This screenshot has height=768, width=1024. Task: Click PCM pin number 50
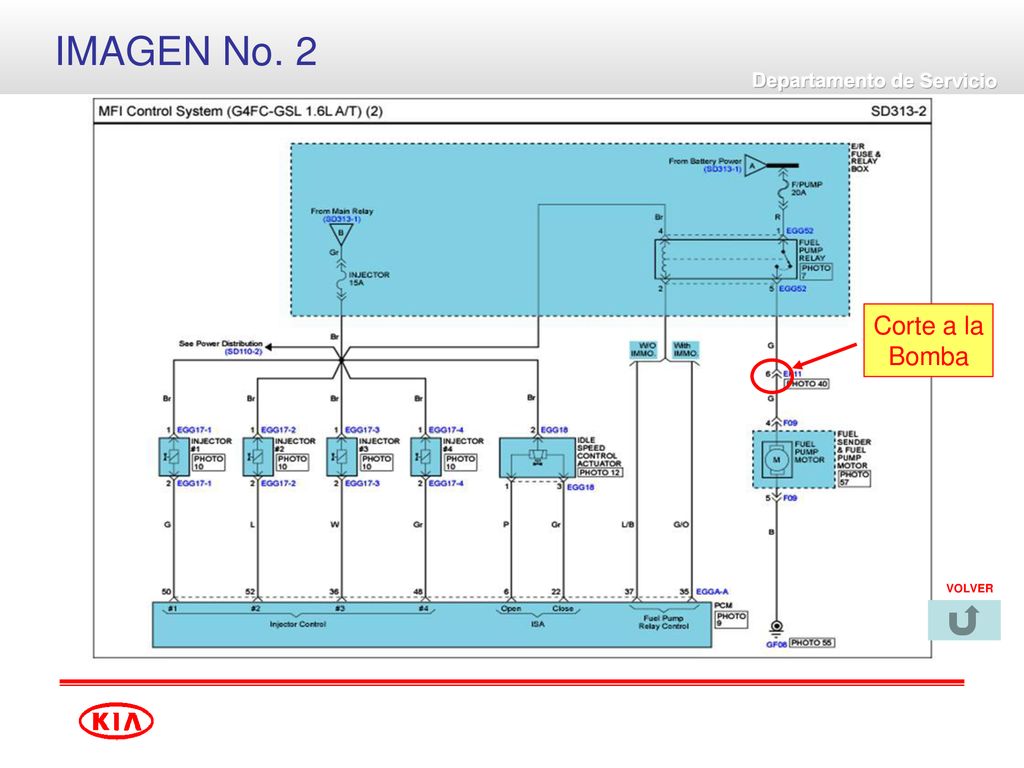(x=167, y=592)
